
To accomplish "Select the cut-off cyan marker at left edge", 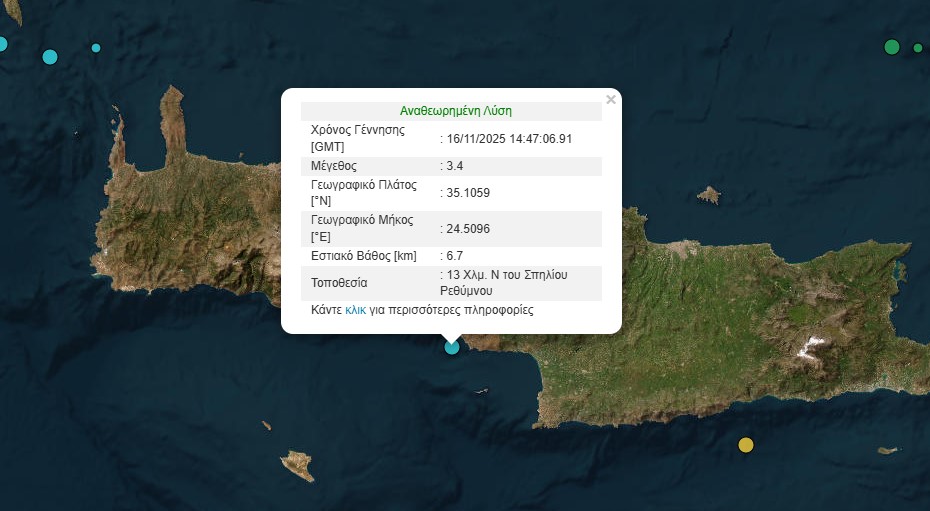I will [x=3, y=44].
